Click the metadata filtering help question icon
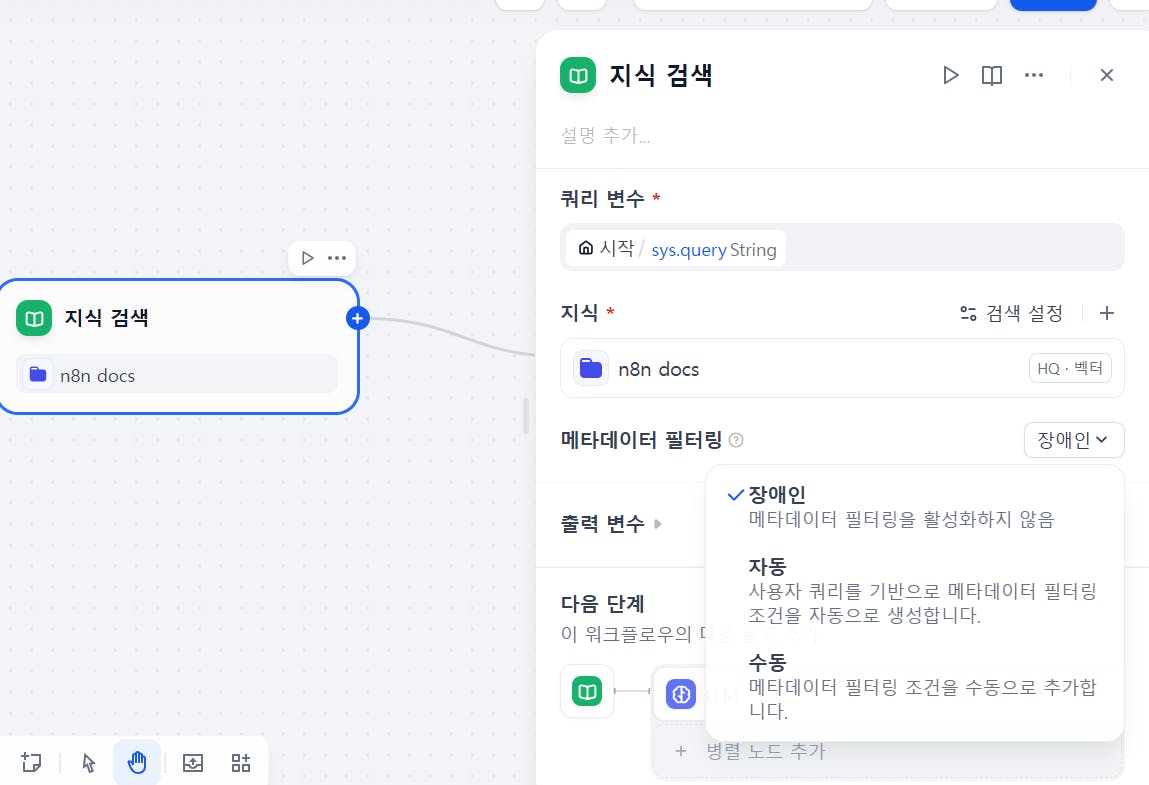Image resolution: width=1149 pixels, height=785 pixels. click(737, 440)
